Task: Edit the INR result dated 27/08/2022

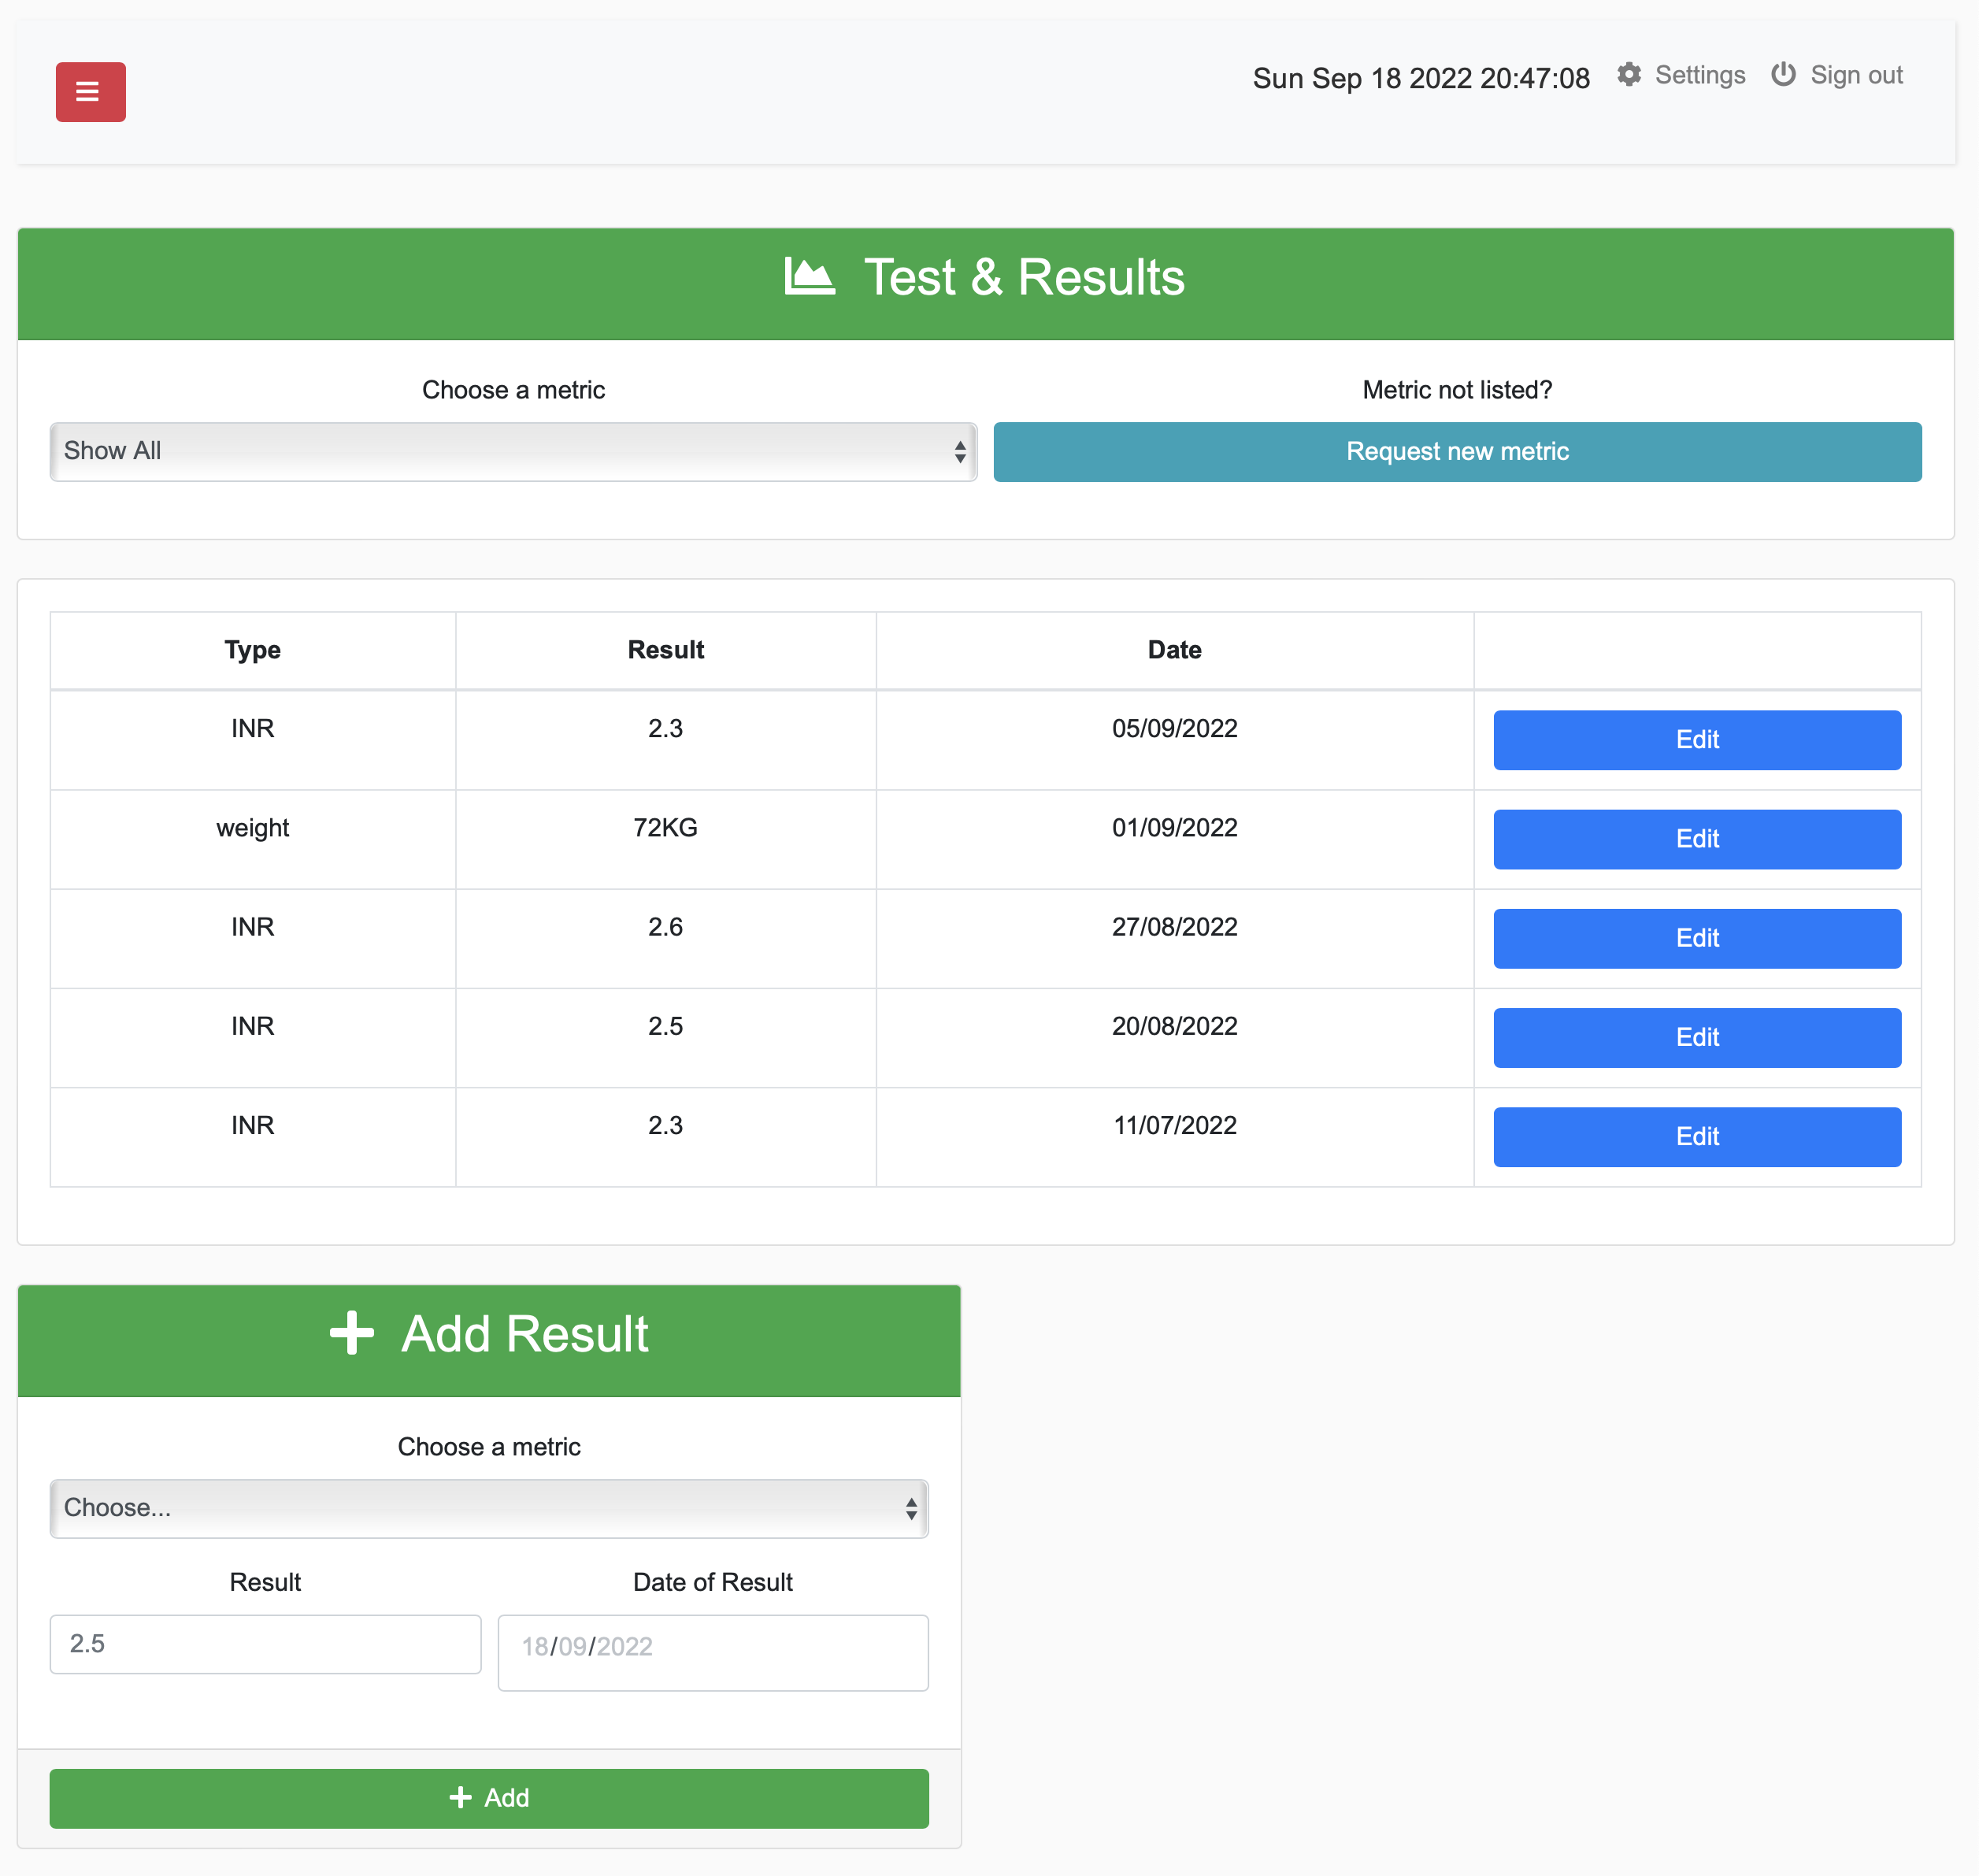Action: pyautogui.click(x=1696, y=938)
